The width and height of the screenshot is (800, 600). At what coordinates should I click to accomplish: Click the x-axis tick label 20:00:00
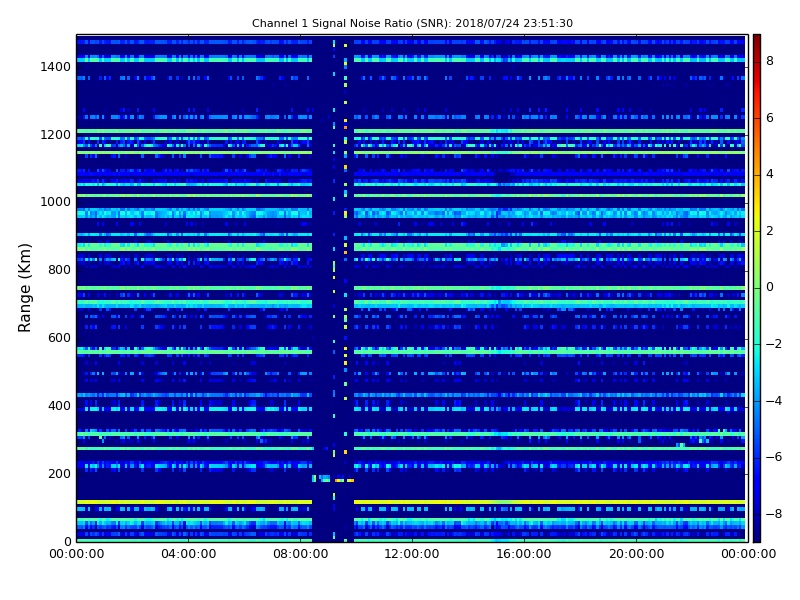coord(636,554)
